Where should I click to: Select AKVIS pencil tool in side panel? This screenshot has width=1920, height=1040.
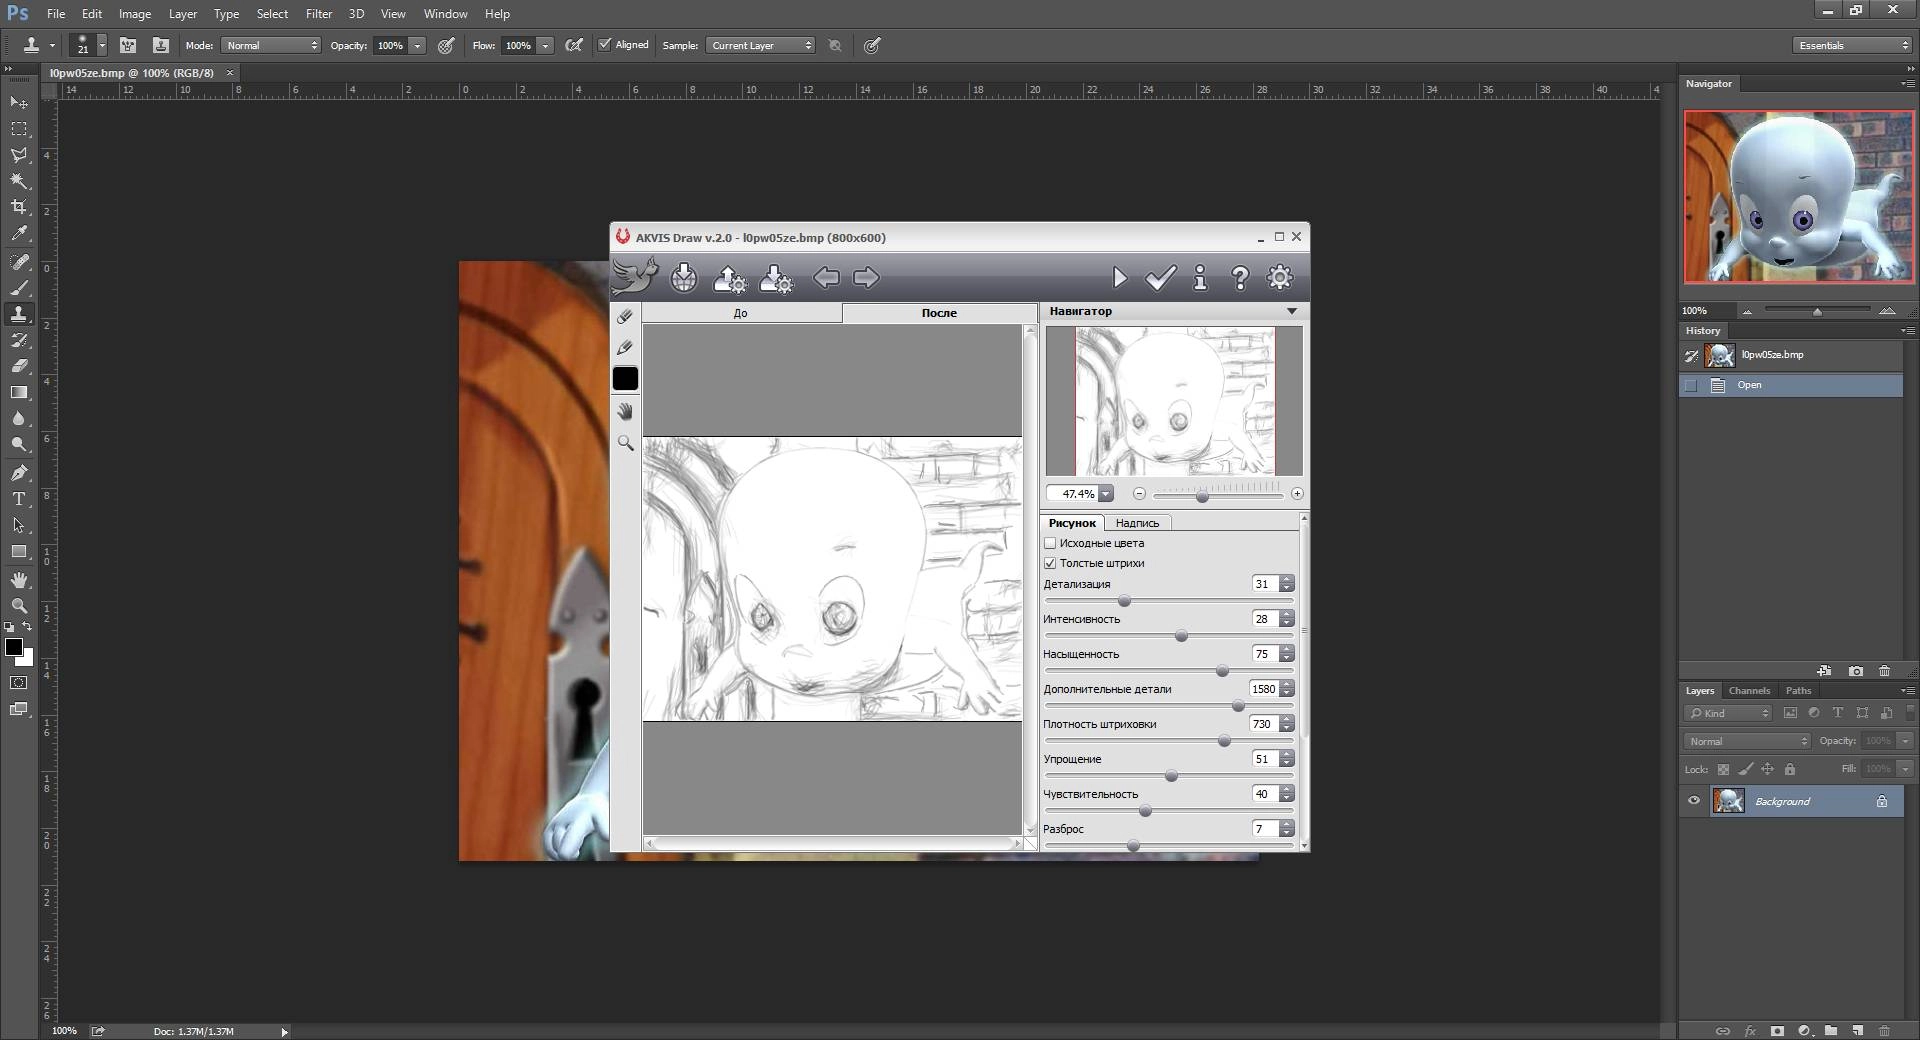pyautogui.click(x=625, y=347)
